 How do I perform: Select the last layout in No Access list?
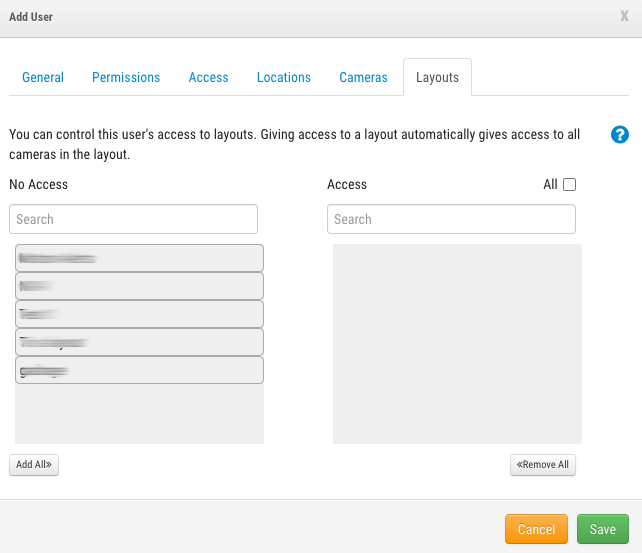tap(139, 370)
